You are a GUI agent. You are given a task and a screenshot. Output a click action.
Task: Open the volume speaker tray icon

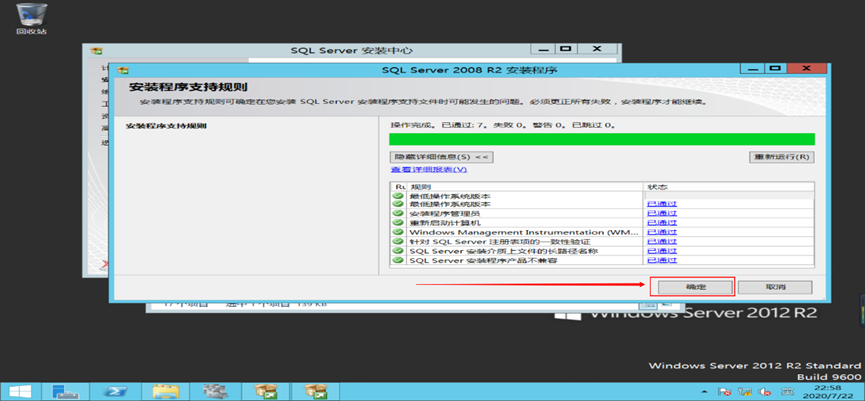pyautogui.click(x=765, y=391)
